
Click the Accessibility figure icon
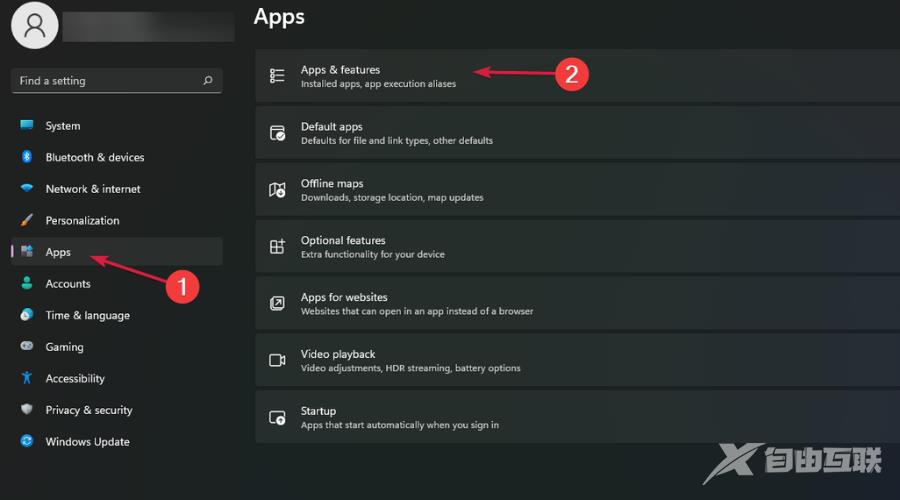26,378
